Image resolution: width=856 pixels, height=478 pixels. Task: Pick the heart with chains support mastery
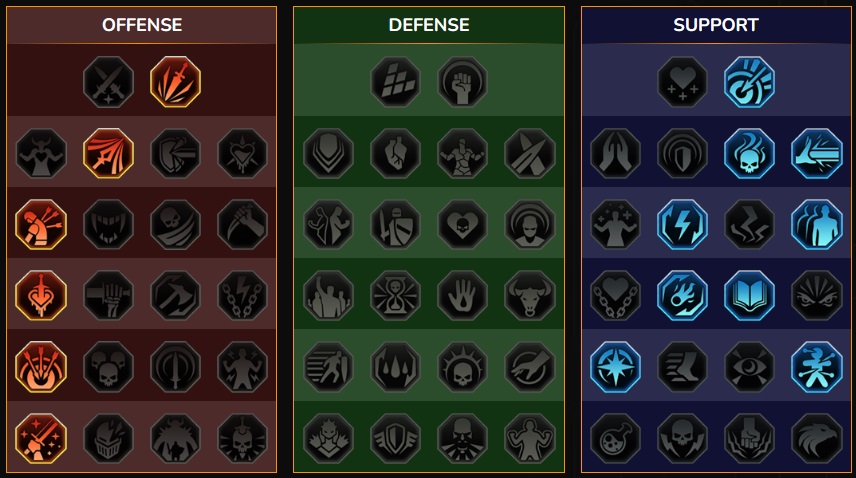click(615, 295)
